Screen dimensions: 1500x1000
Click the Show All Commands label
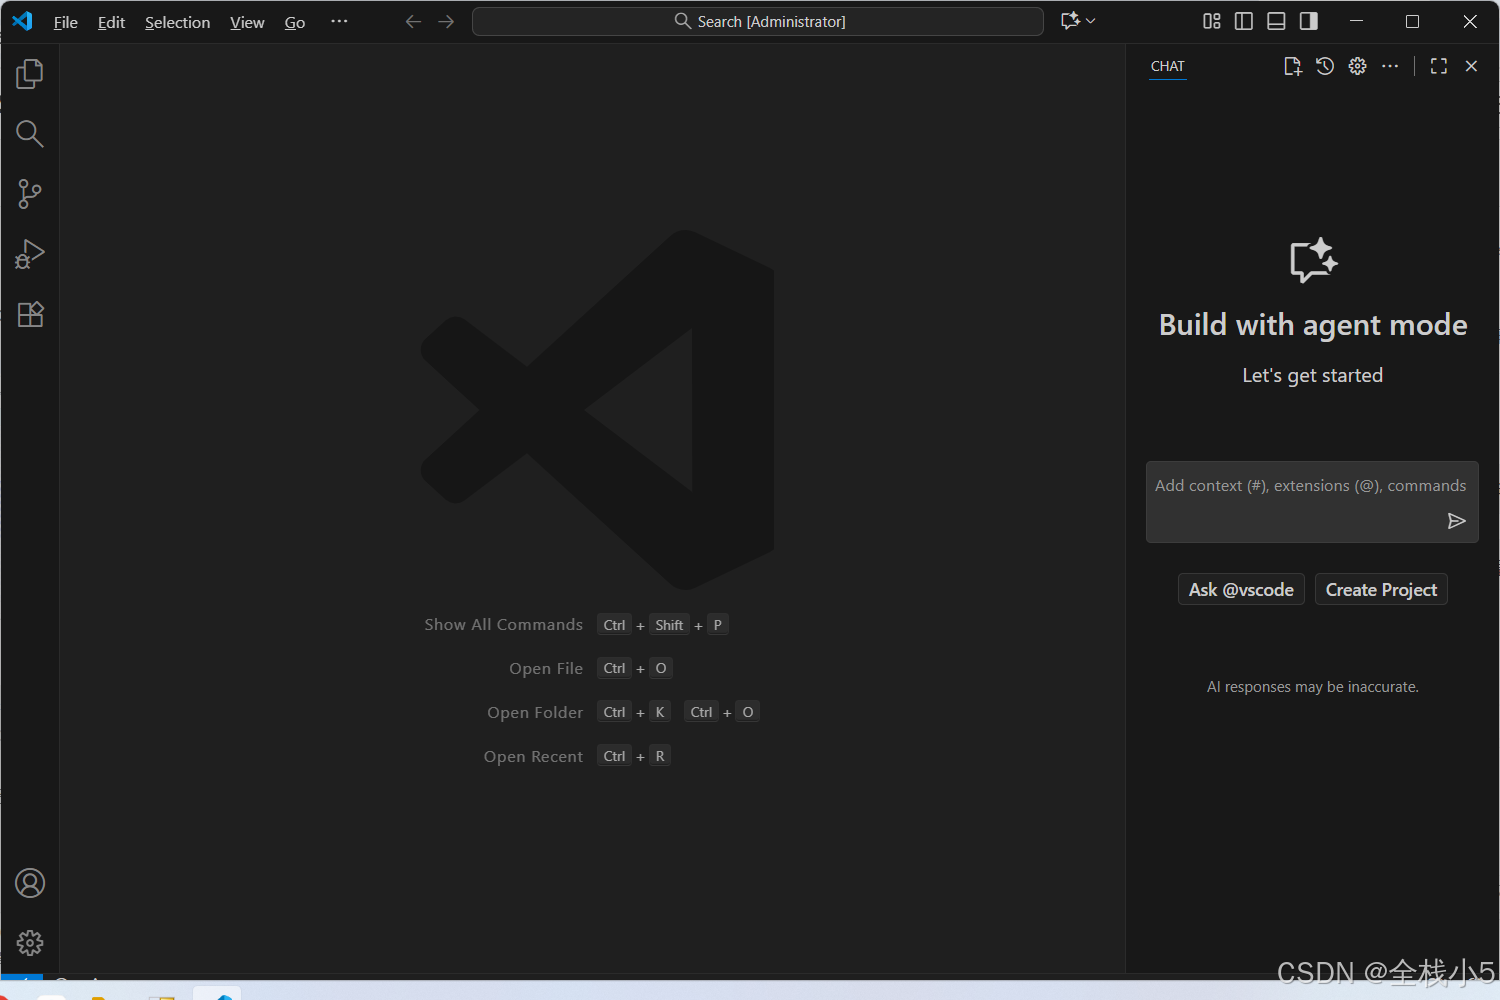point(503,625)
